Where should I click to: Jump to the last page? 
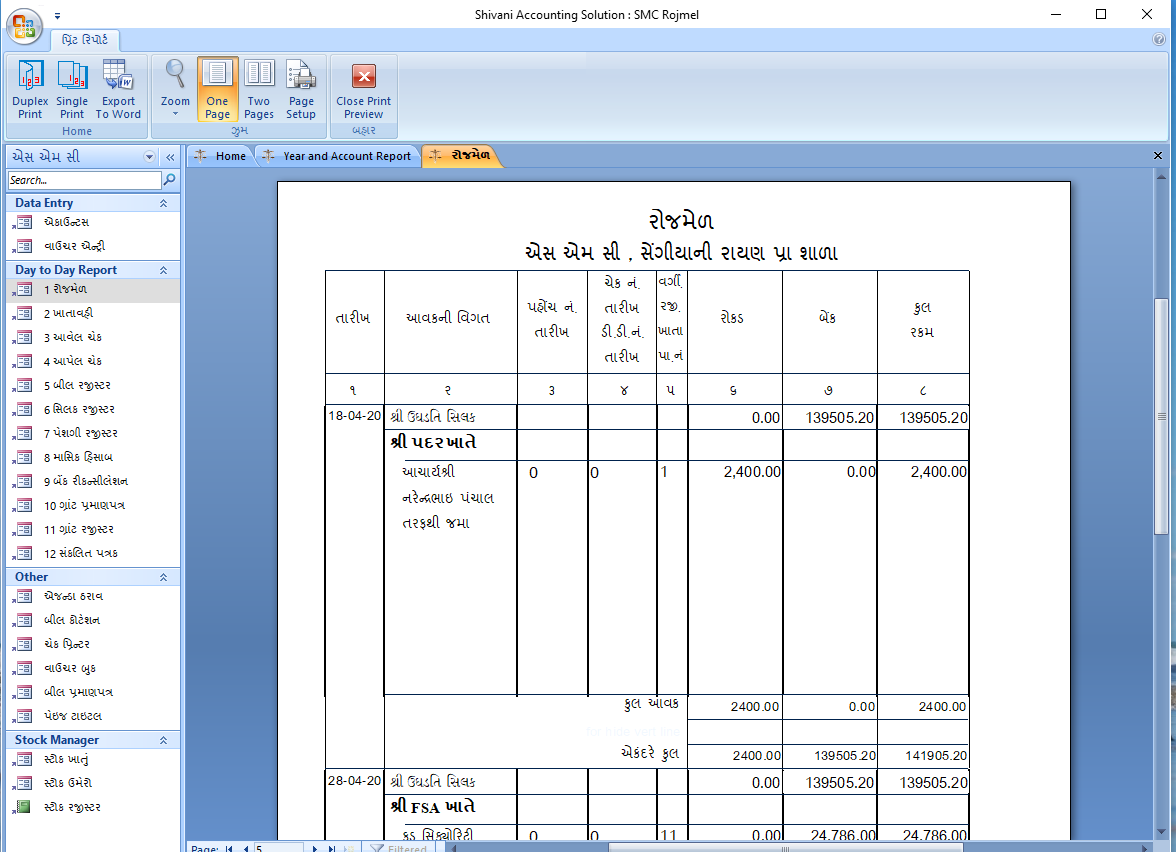(334, 846)
